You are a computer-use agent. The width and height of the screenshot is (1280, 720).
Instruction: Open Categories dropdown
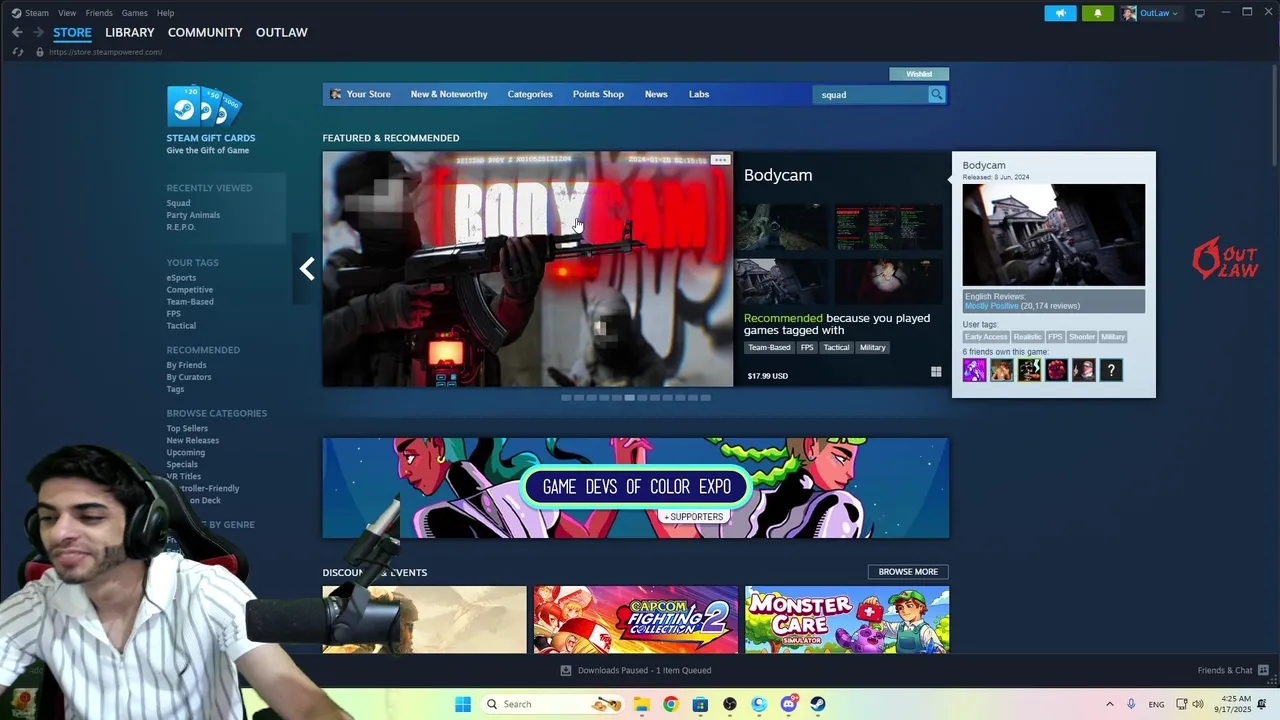[530, 94]
